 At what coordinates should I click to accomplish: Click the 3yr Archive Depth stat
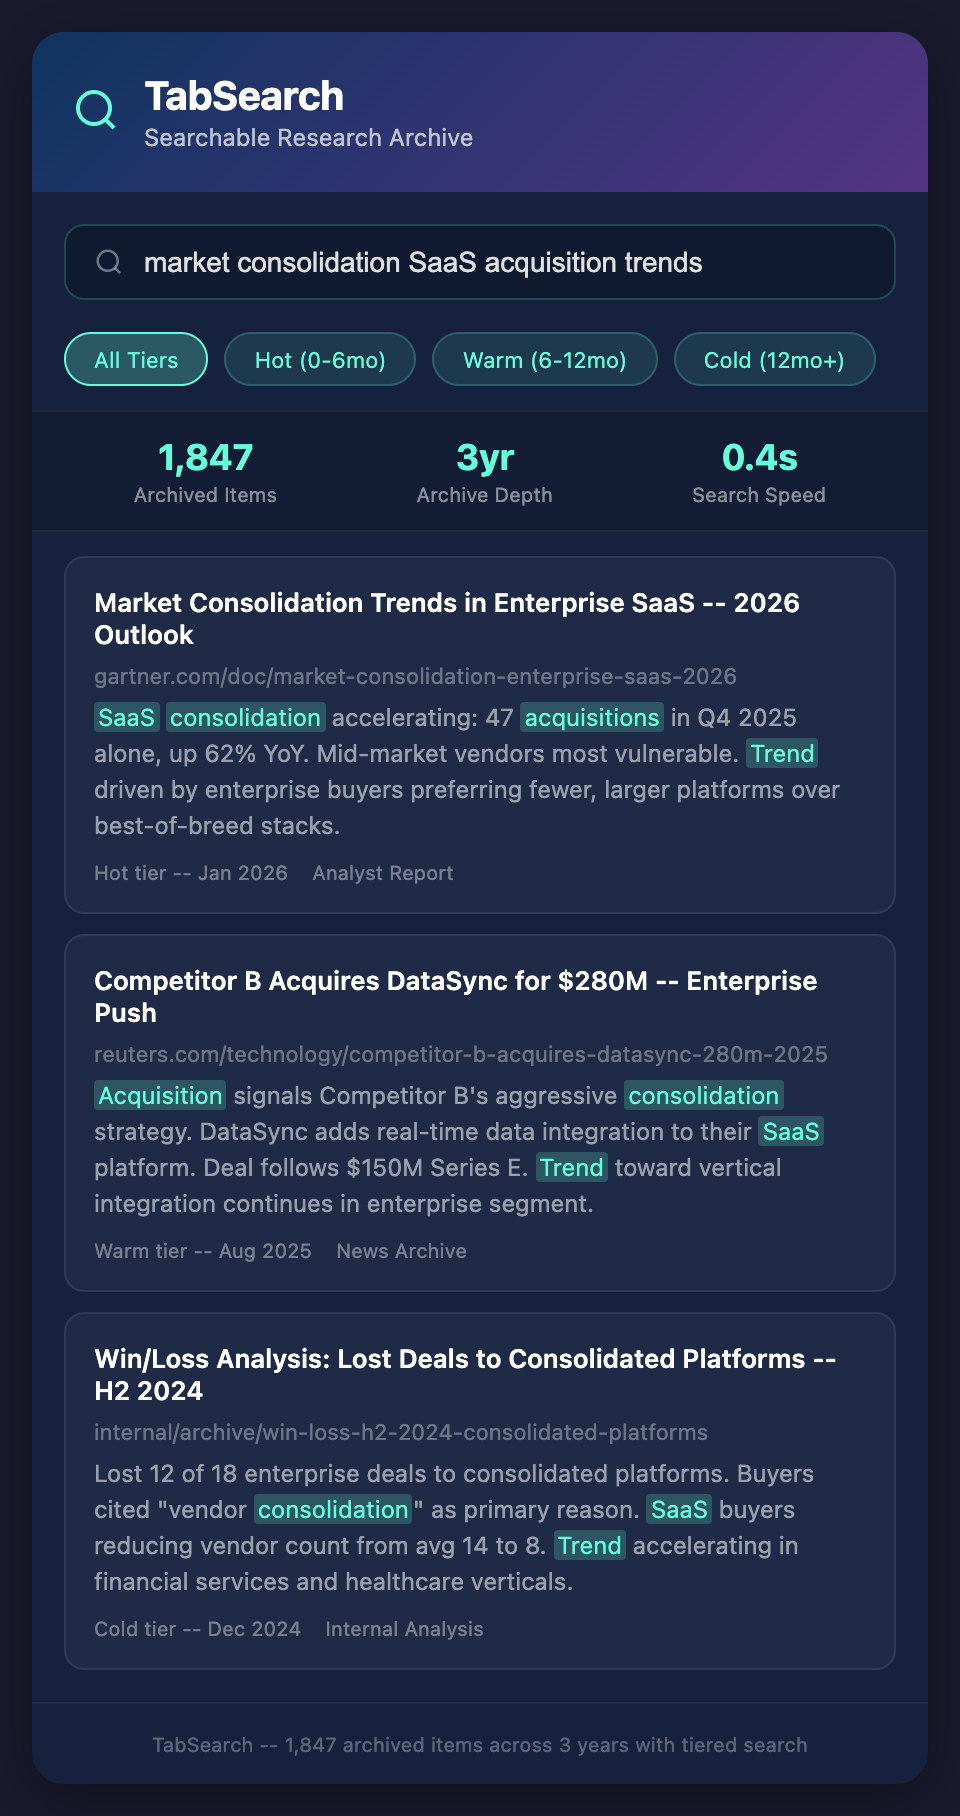click(x=484, y=472)
